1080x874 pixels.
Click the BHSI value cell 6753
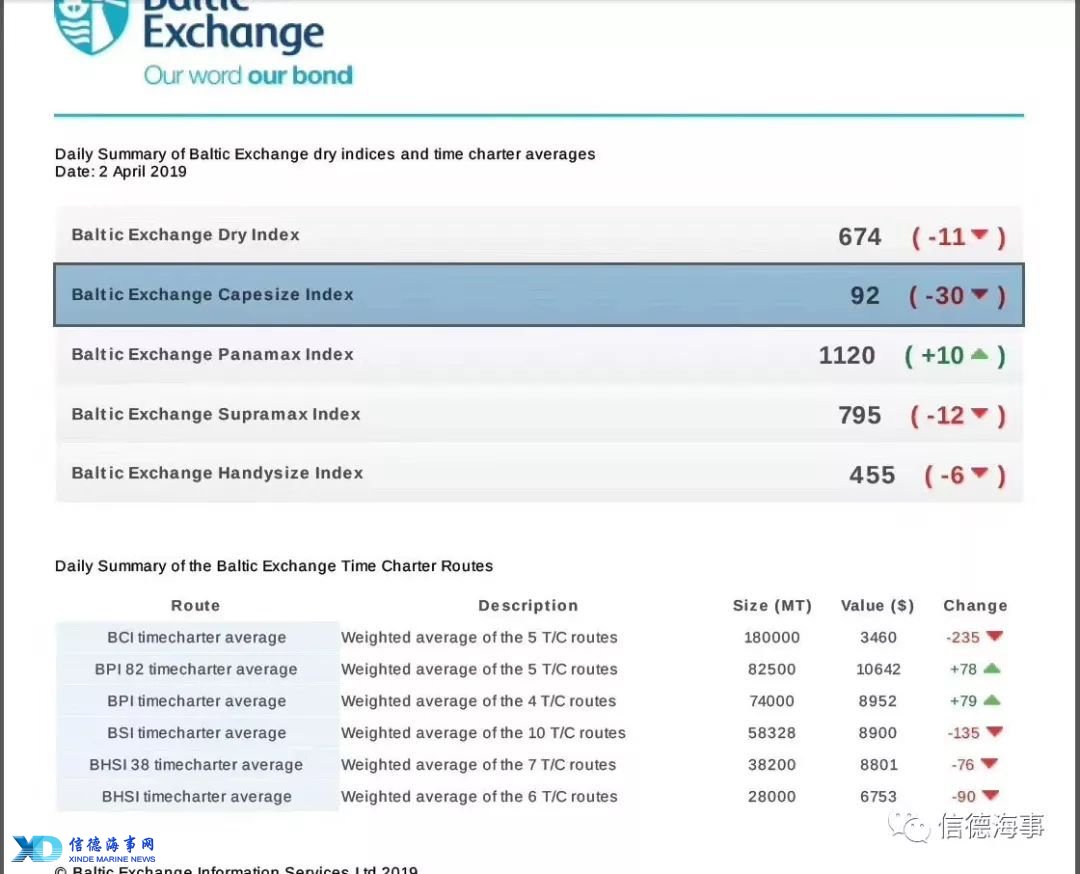(878, 796)
